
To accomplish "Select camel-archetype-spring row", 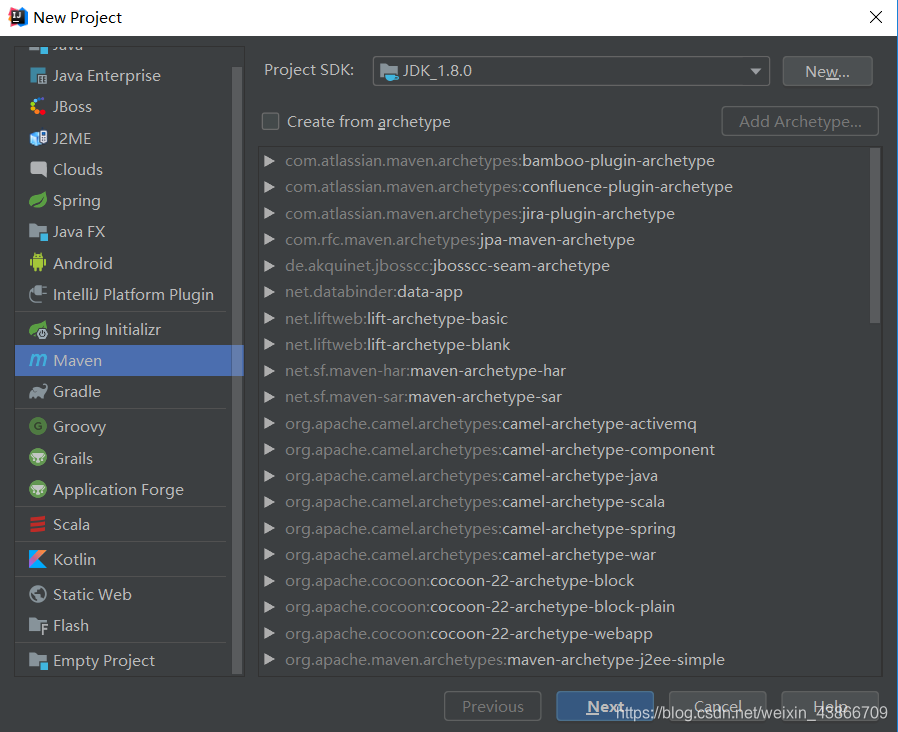I will pos(564,528).
